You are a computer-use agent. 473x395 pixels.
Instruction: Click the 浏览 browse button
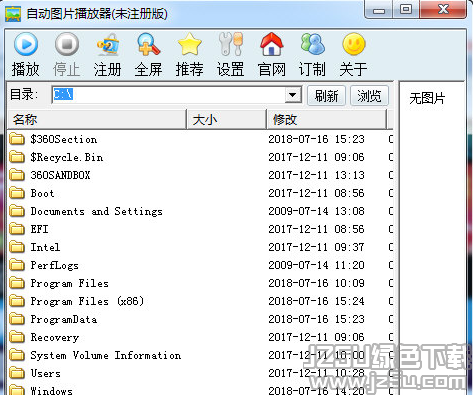(369, 96)
